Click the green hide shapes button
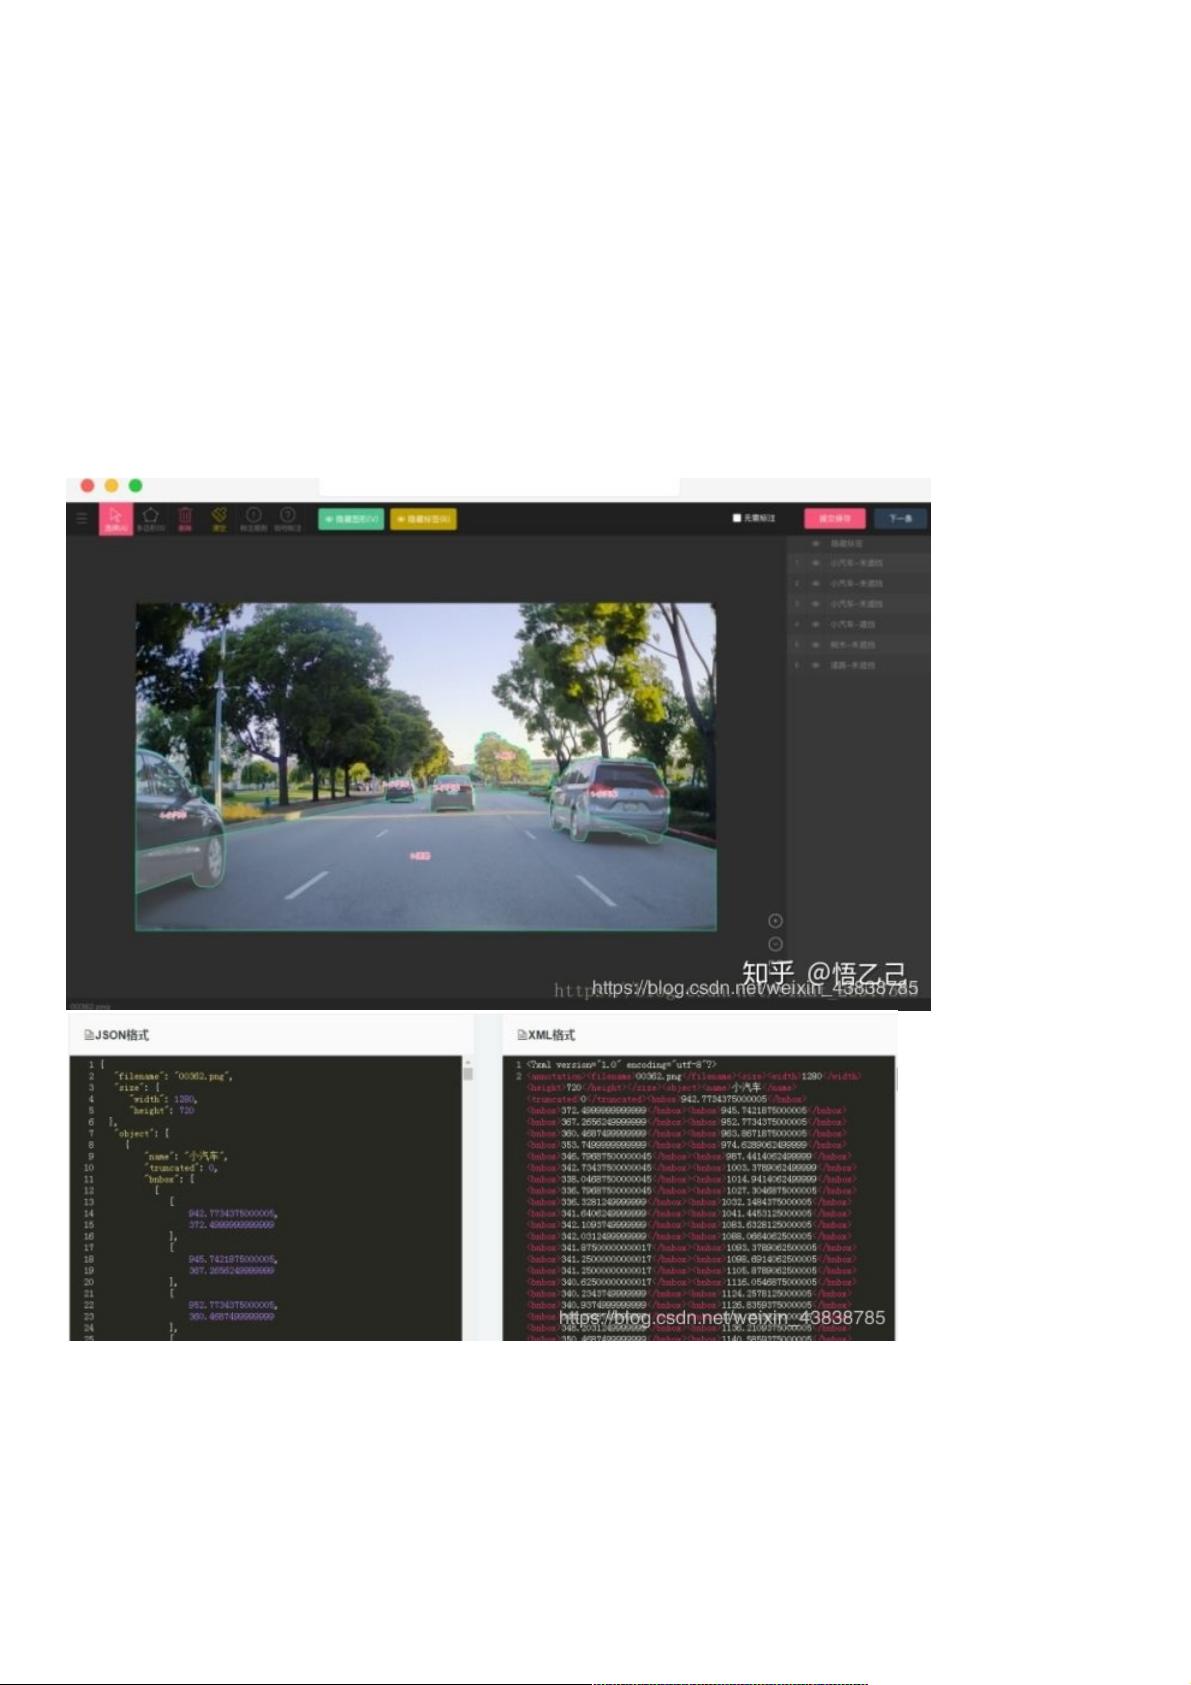Image resolution: width=1191 pixels, height=1685 pixels. click(351, 519)
